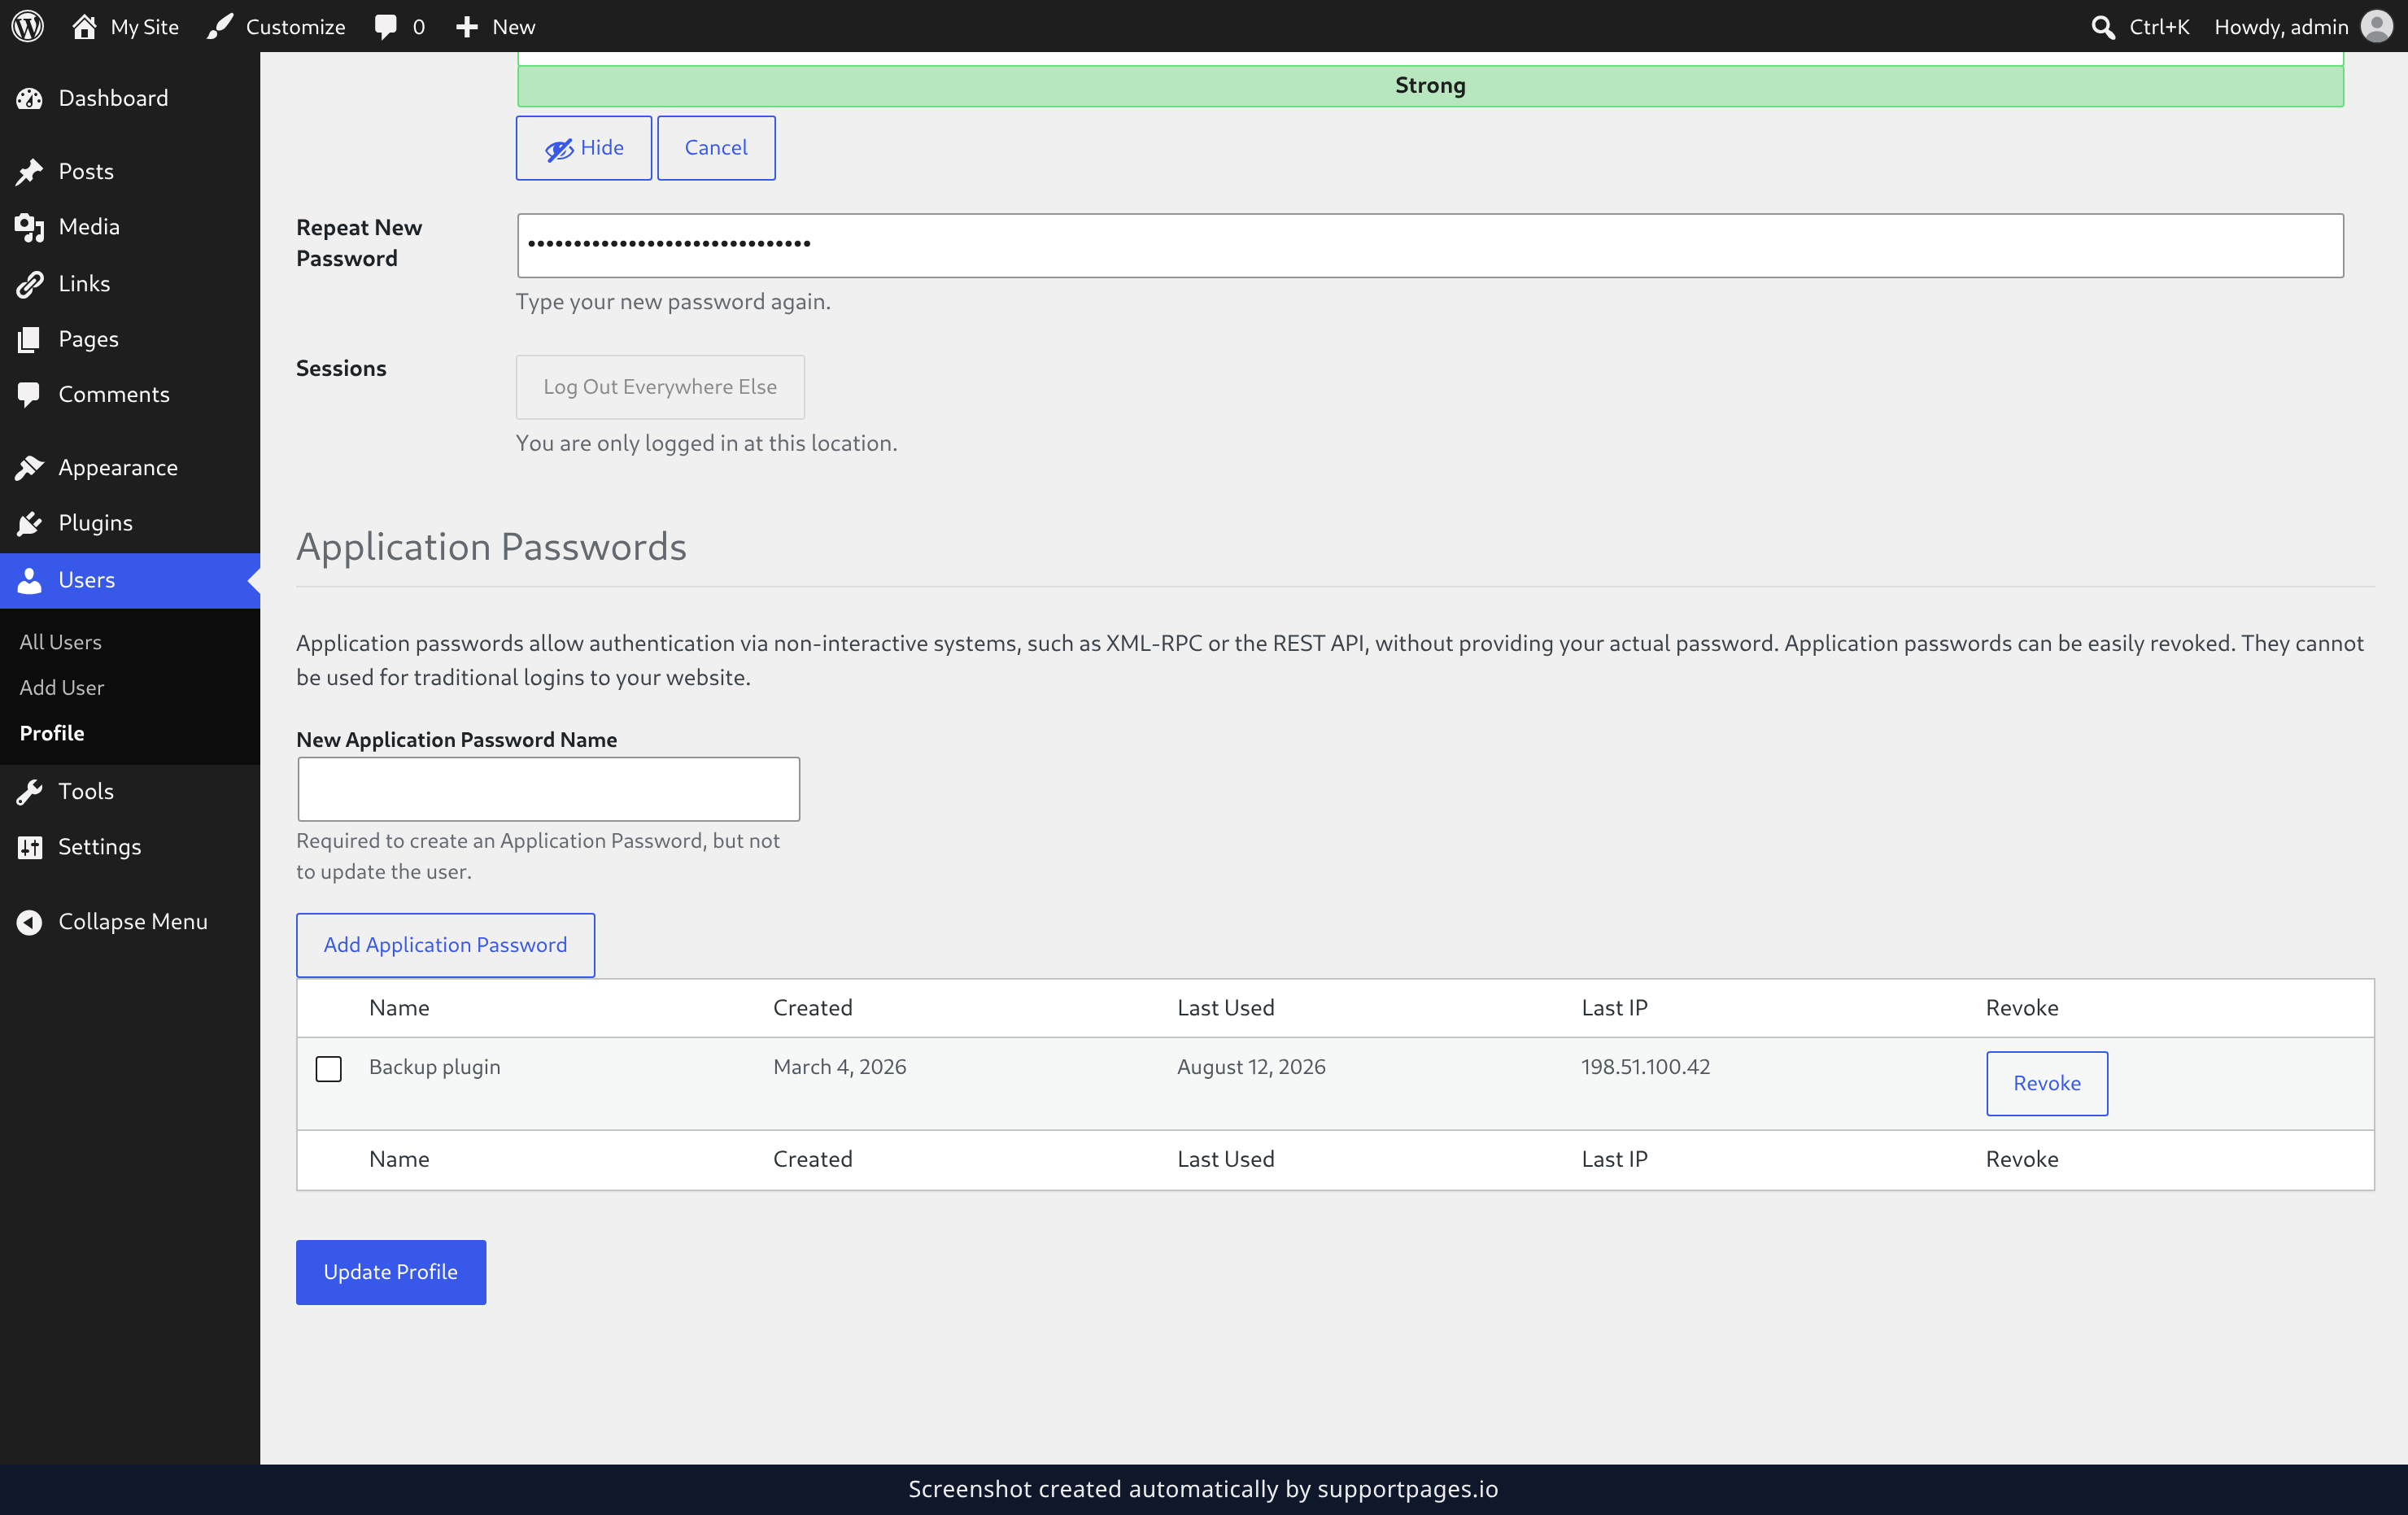Open All Users submenu item
Viewport: 2408px width, 1515px height.
[60, 642]
